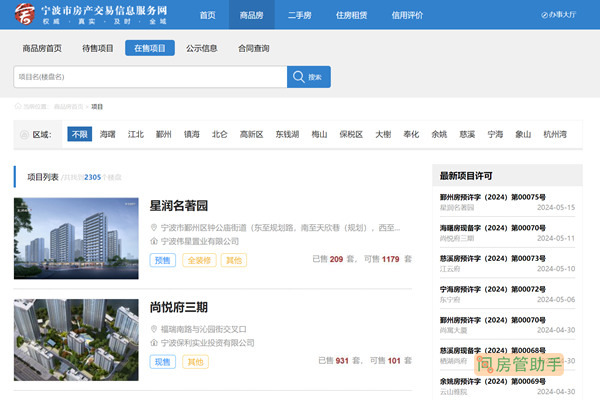Switch to 商品房首页 tab

click(42, 48)
